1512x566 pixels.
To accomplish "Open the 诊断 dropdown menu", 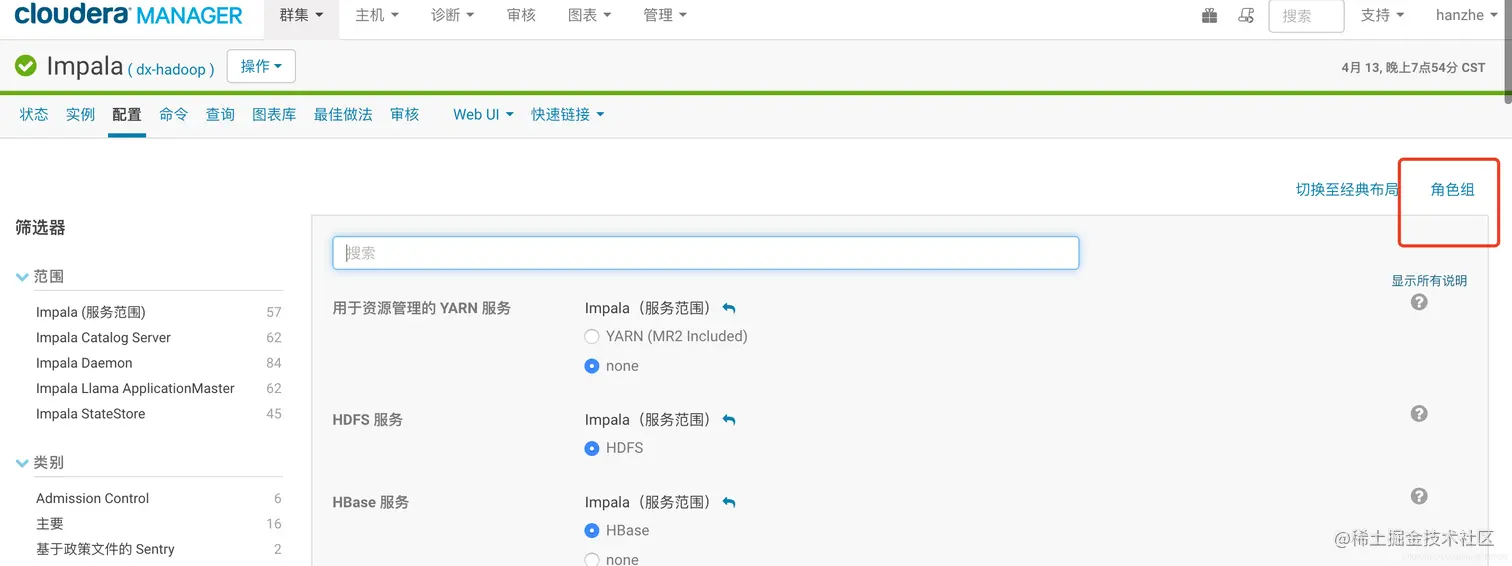I will tap(453, 16).
